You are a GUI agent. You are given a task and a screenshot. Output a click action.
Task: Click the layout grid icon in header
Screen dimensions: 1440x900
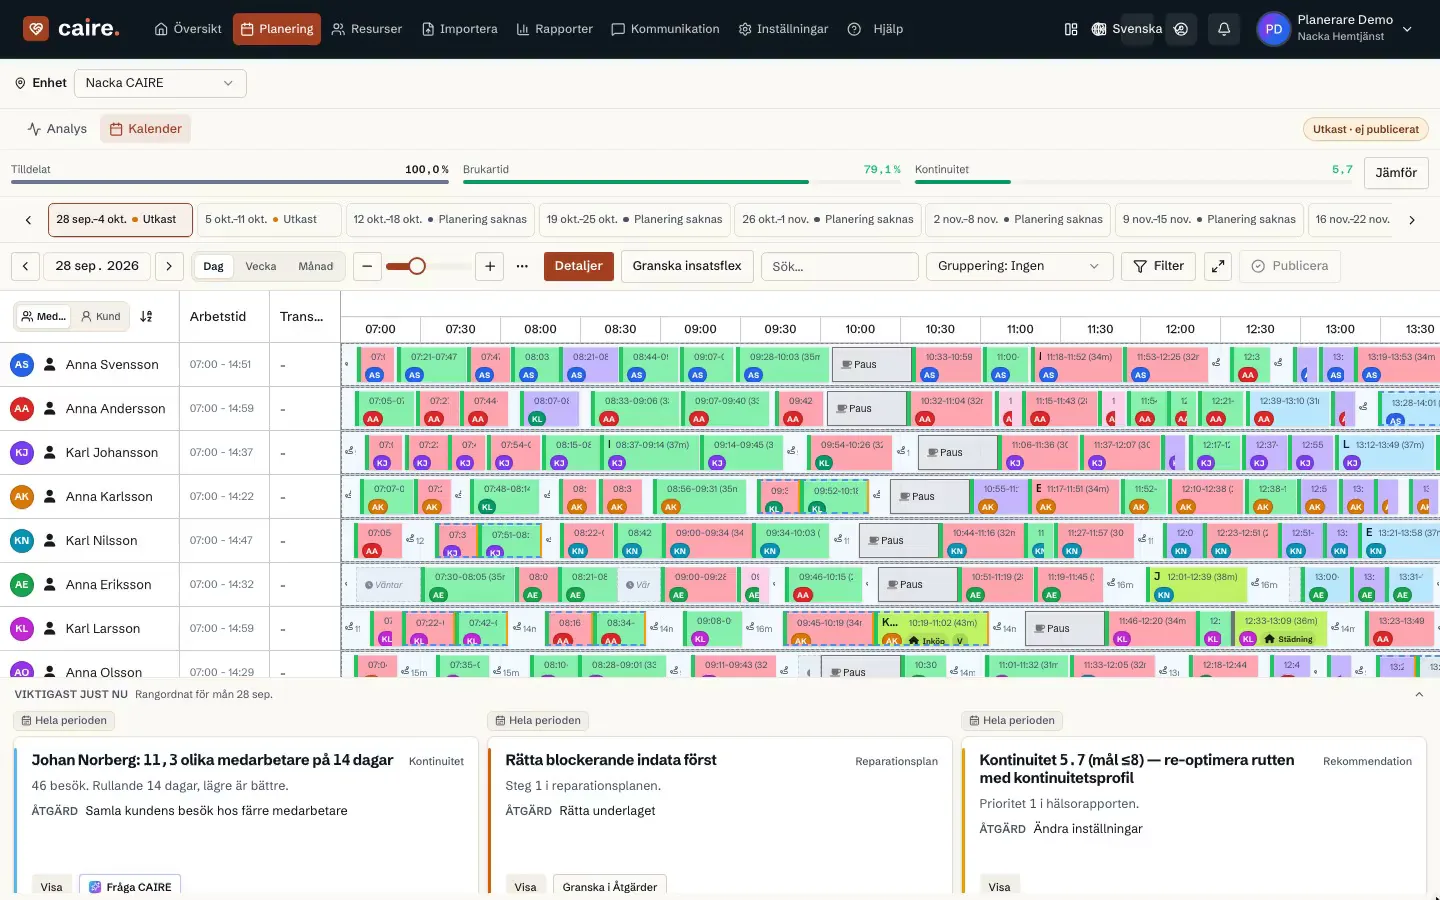pyautogui.click(x=1071, y=29)
